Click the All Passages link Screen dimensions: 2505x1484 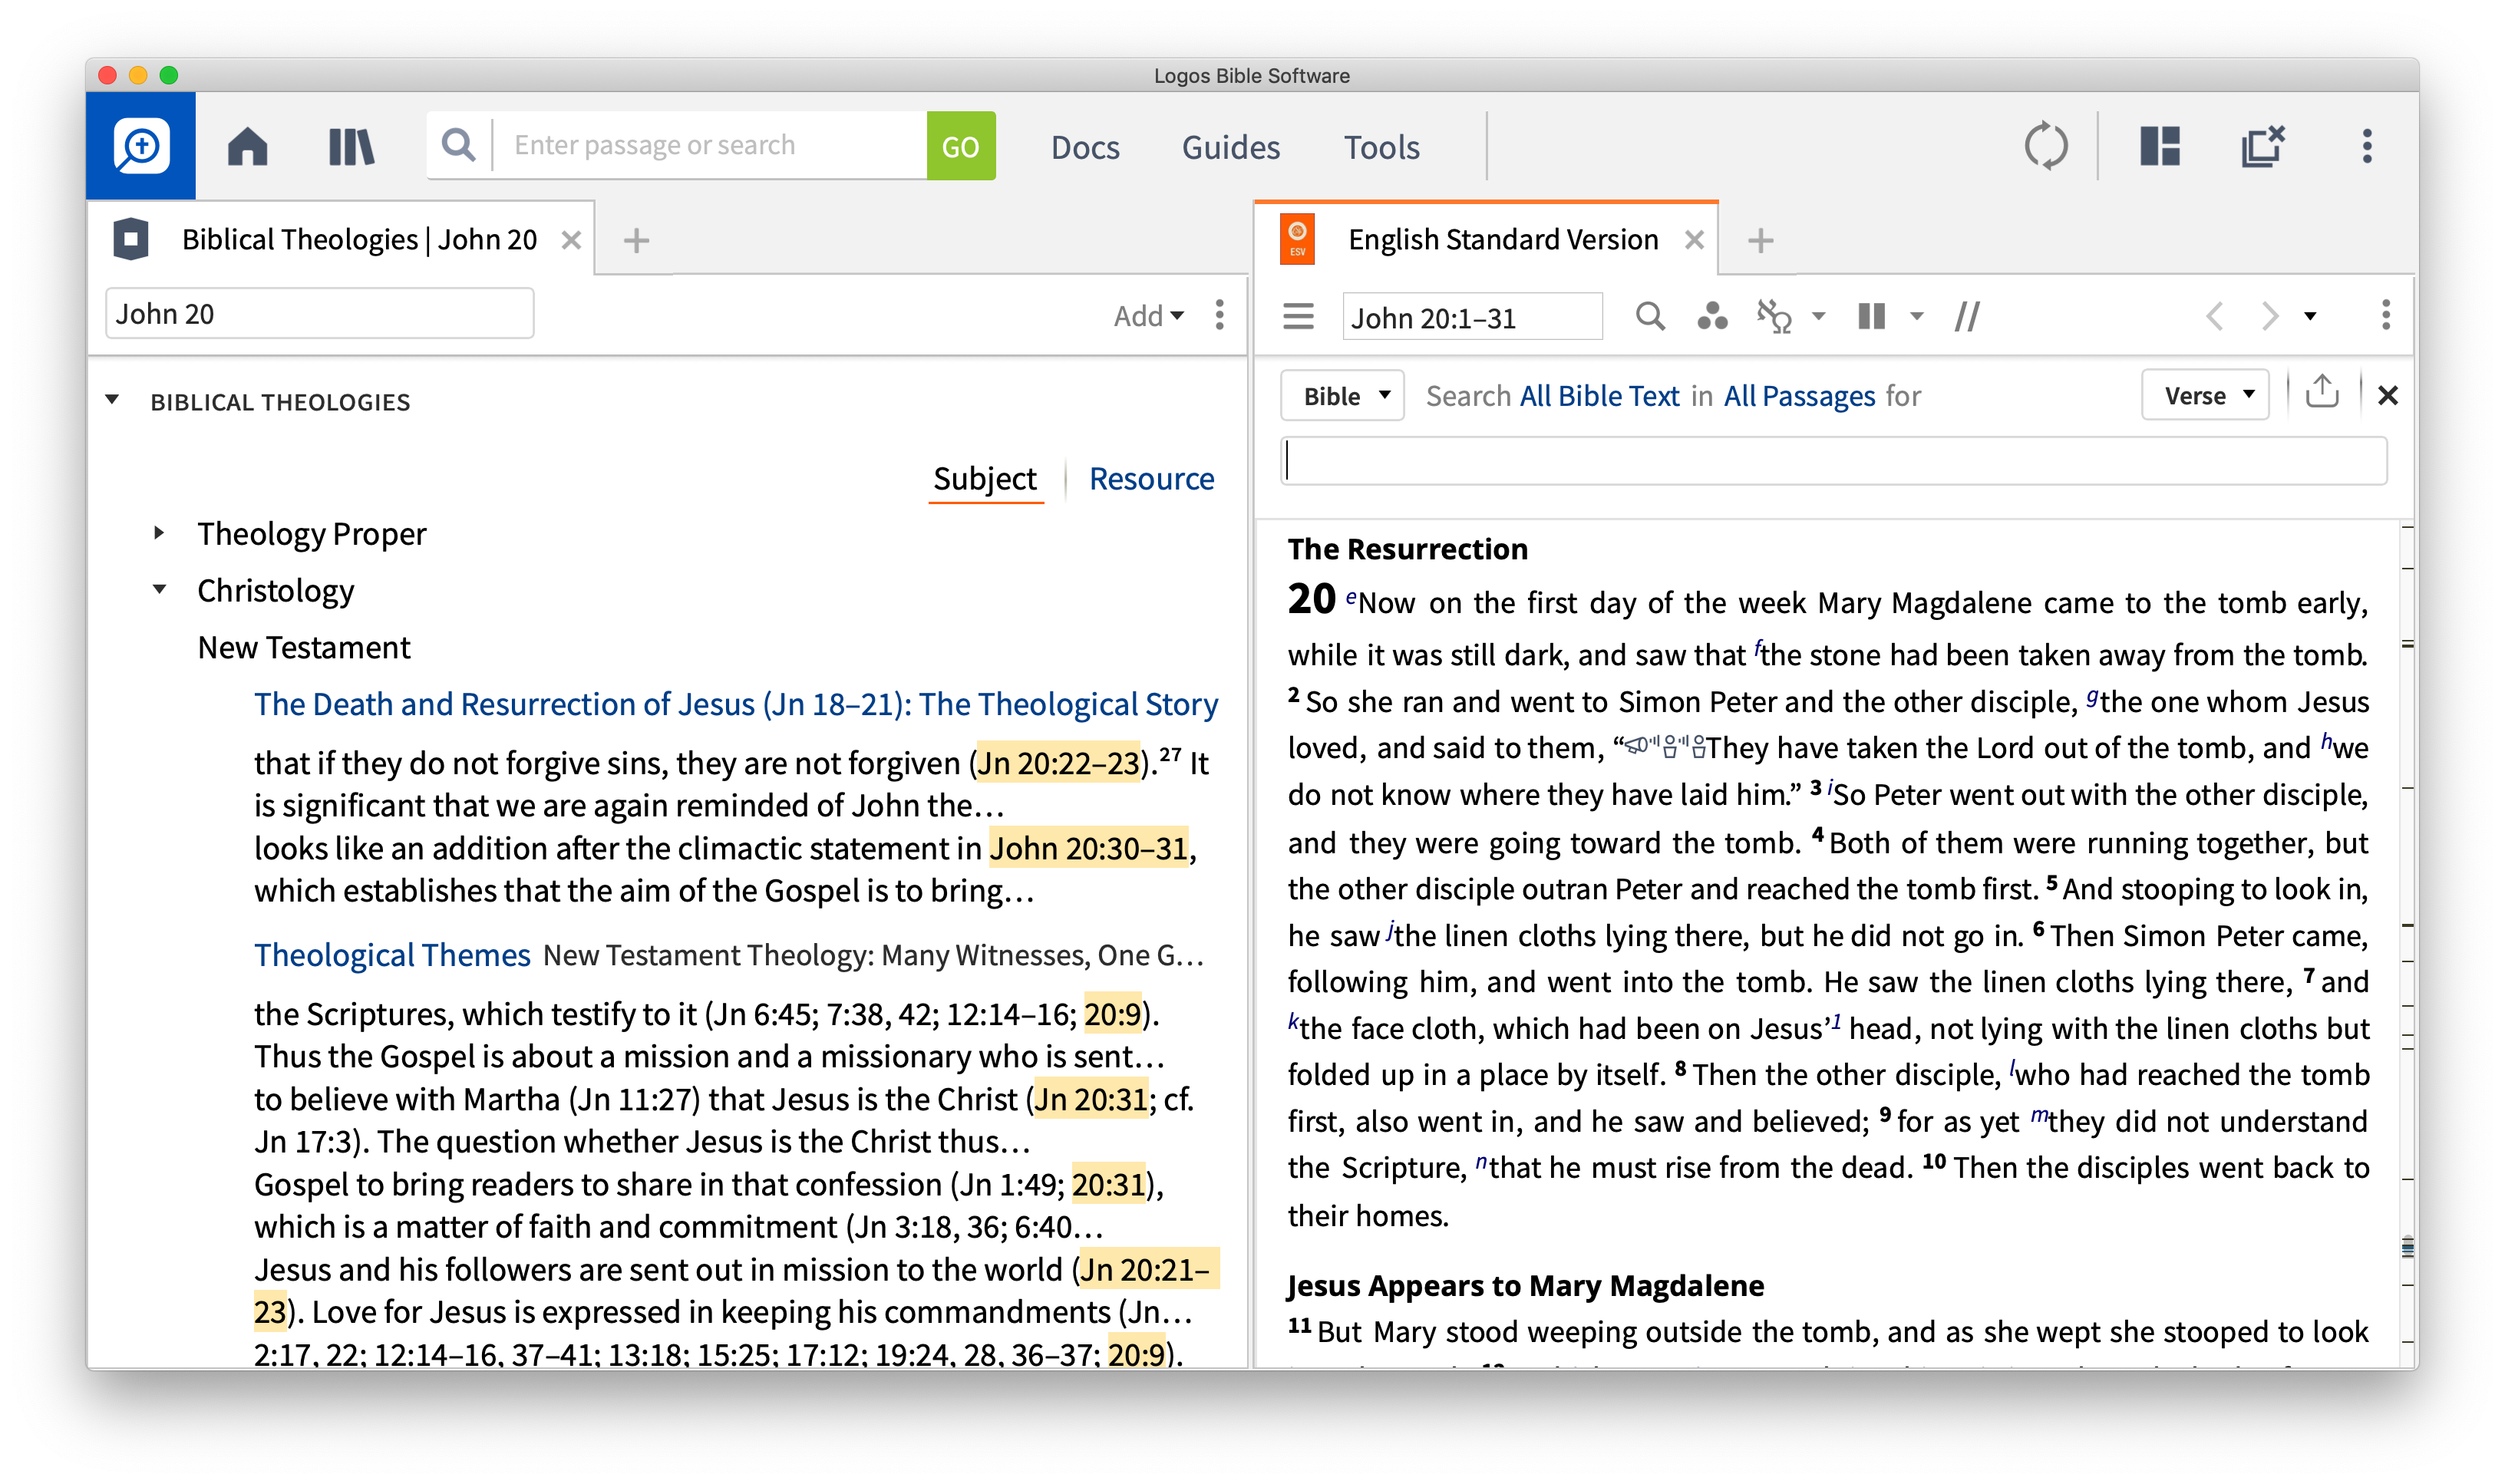pyautogui.click(x=1799, y=396)
